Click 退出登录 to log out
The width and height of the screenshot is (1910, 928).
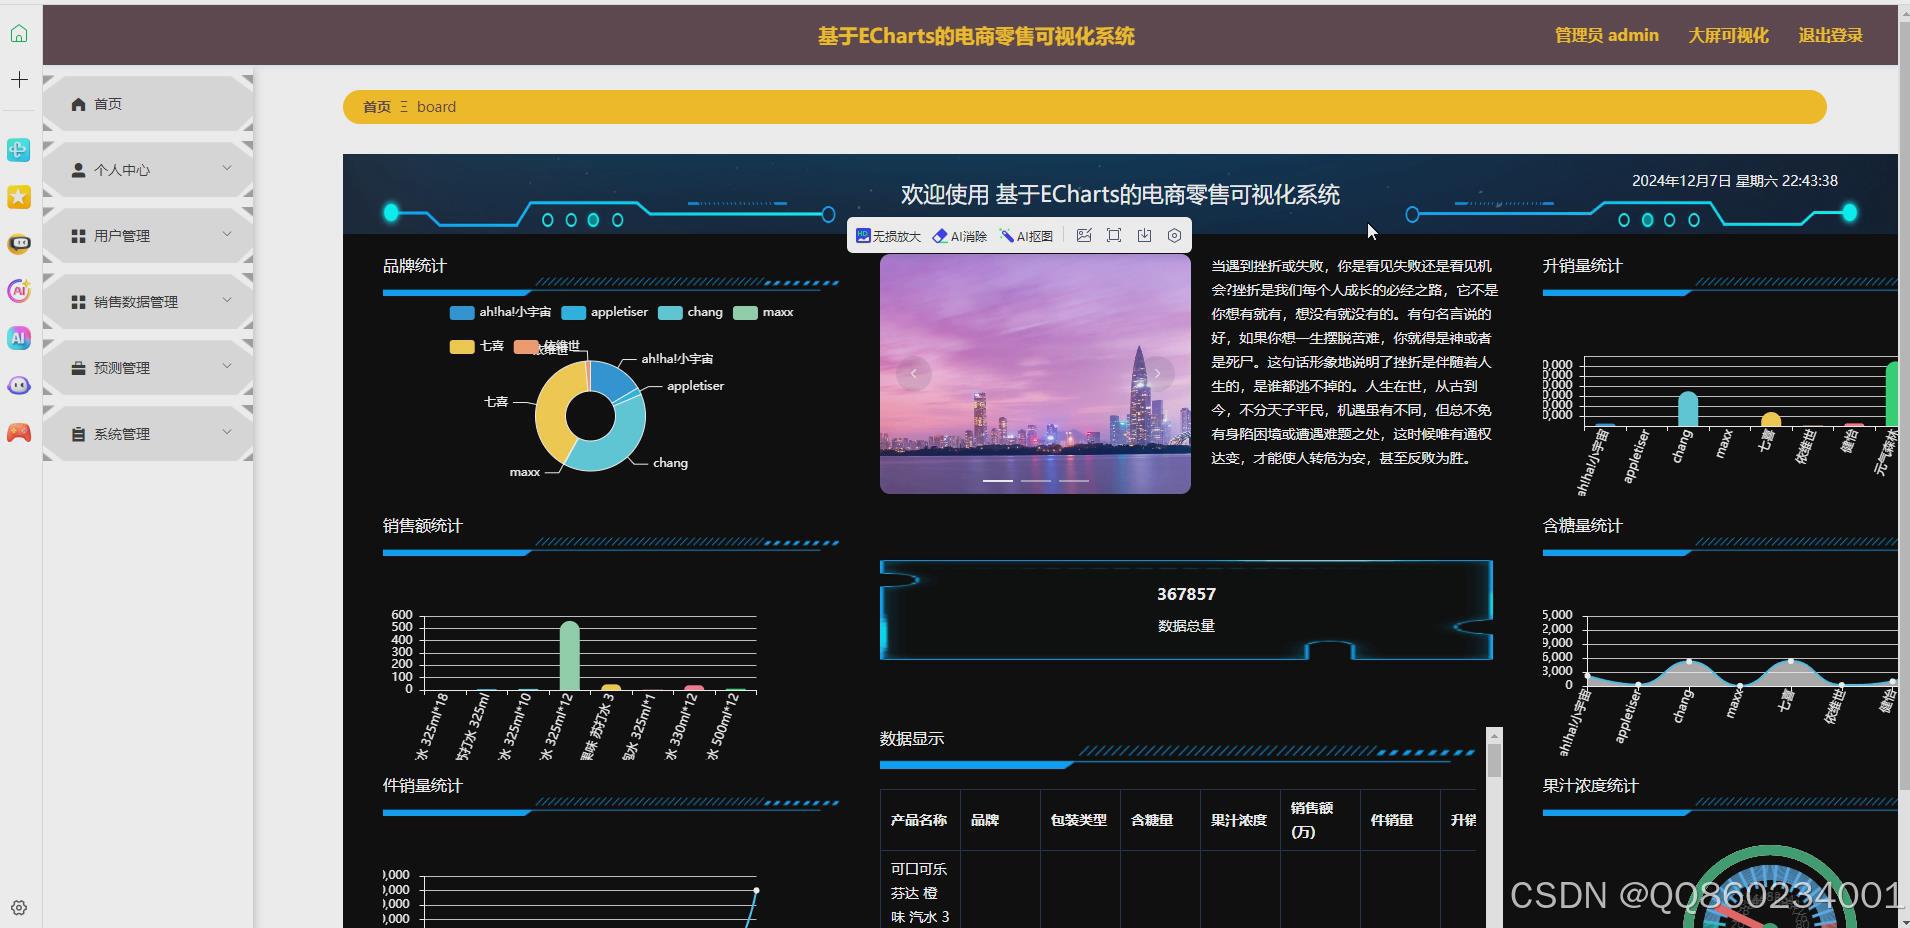pos(1830,36)
